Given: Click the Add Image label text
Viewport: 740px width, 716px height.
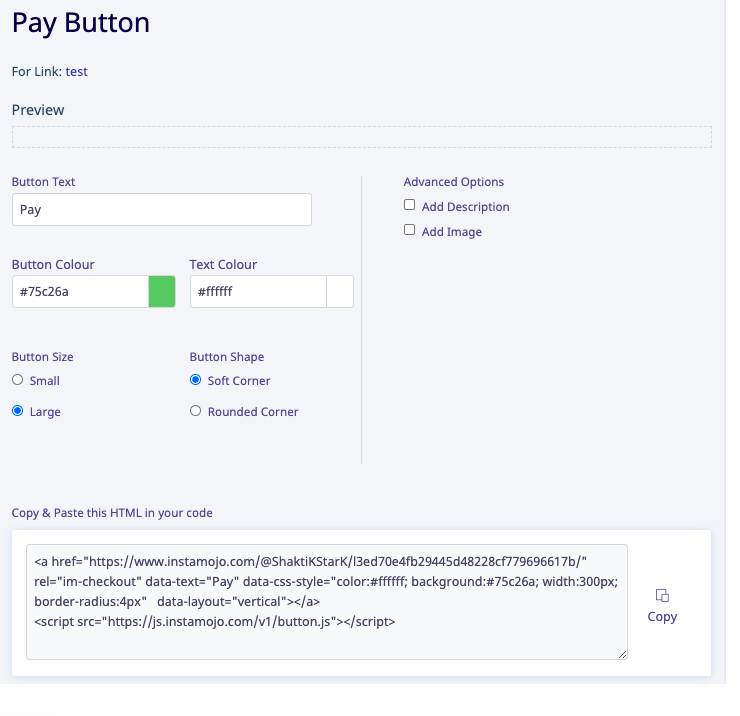Looking at the screenshot, I should (452, 232).
